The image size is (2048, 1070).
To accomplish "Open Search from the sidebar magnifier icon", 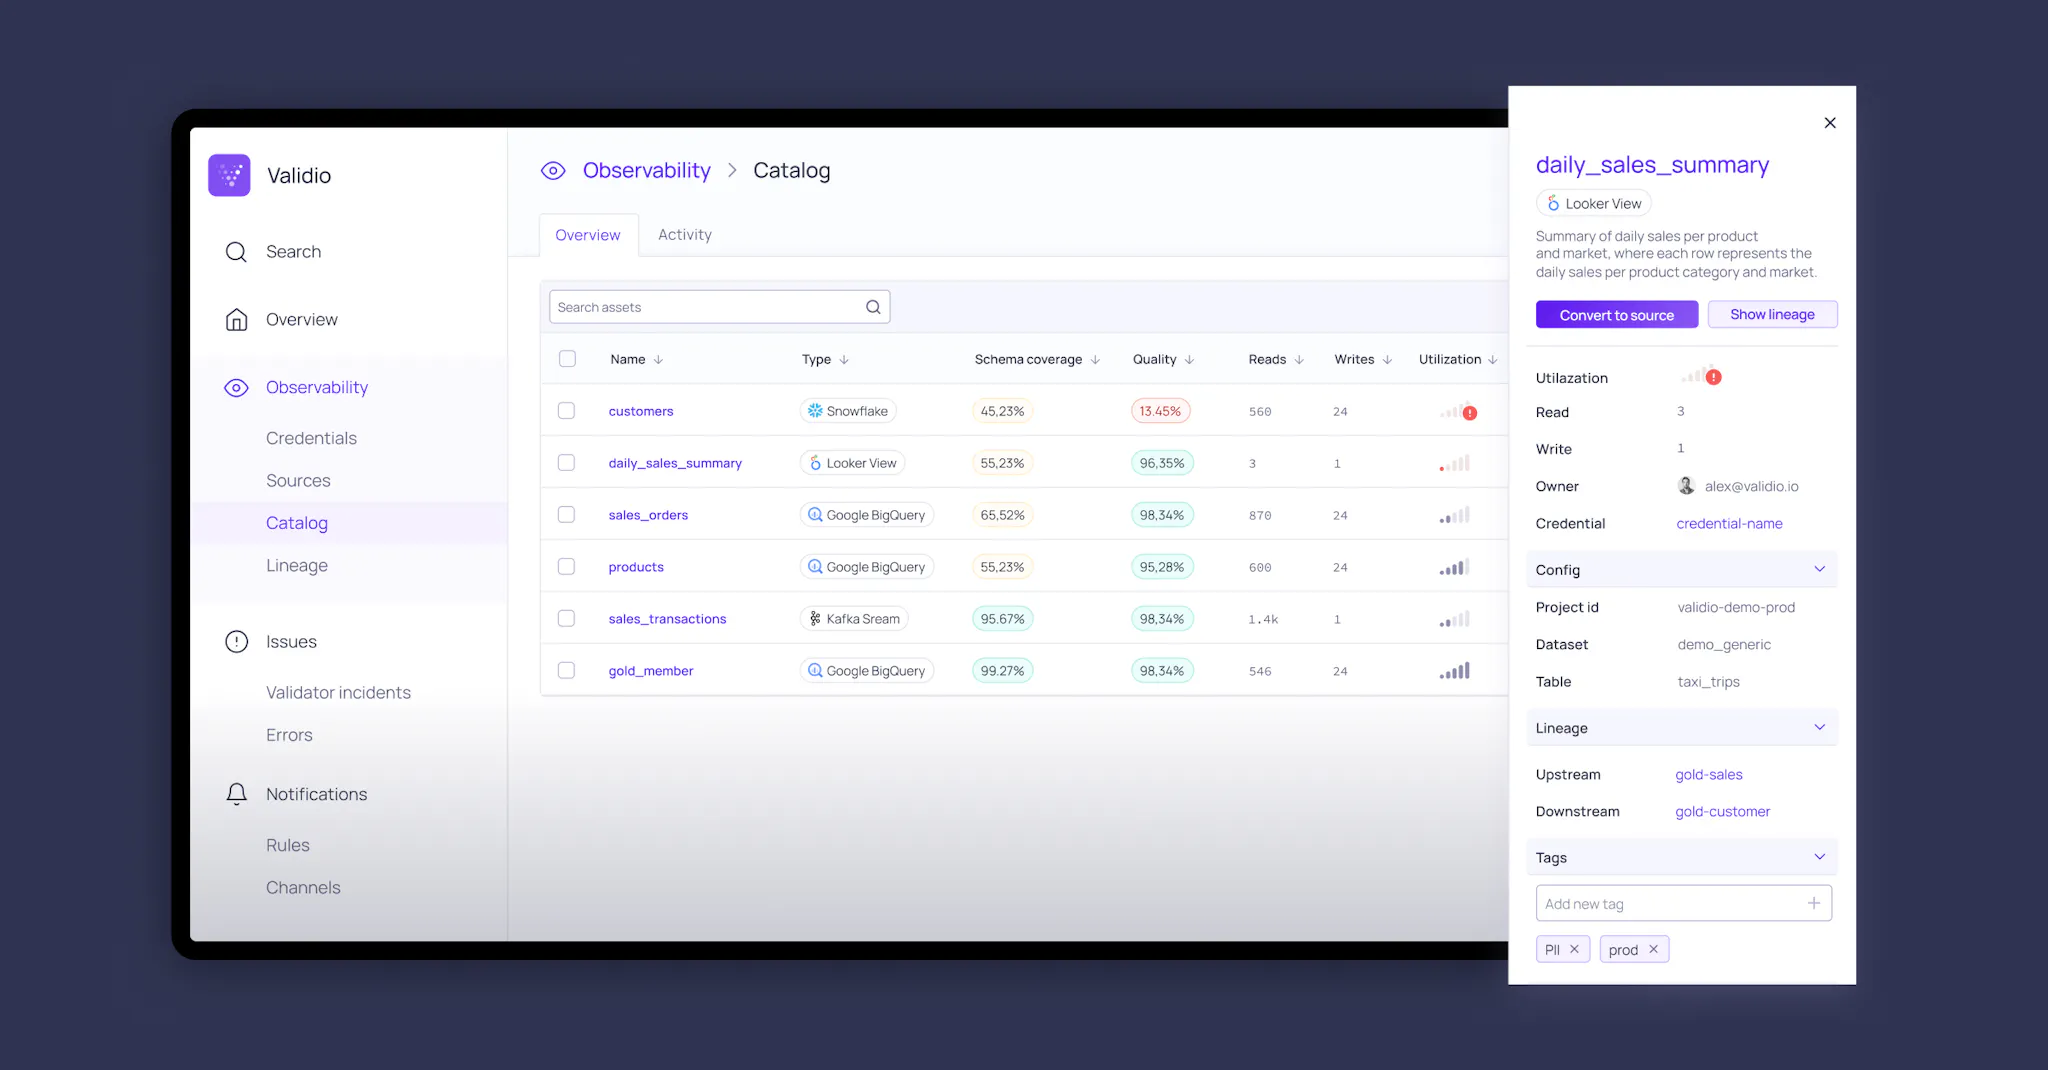I will [x=236, y=252].
